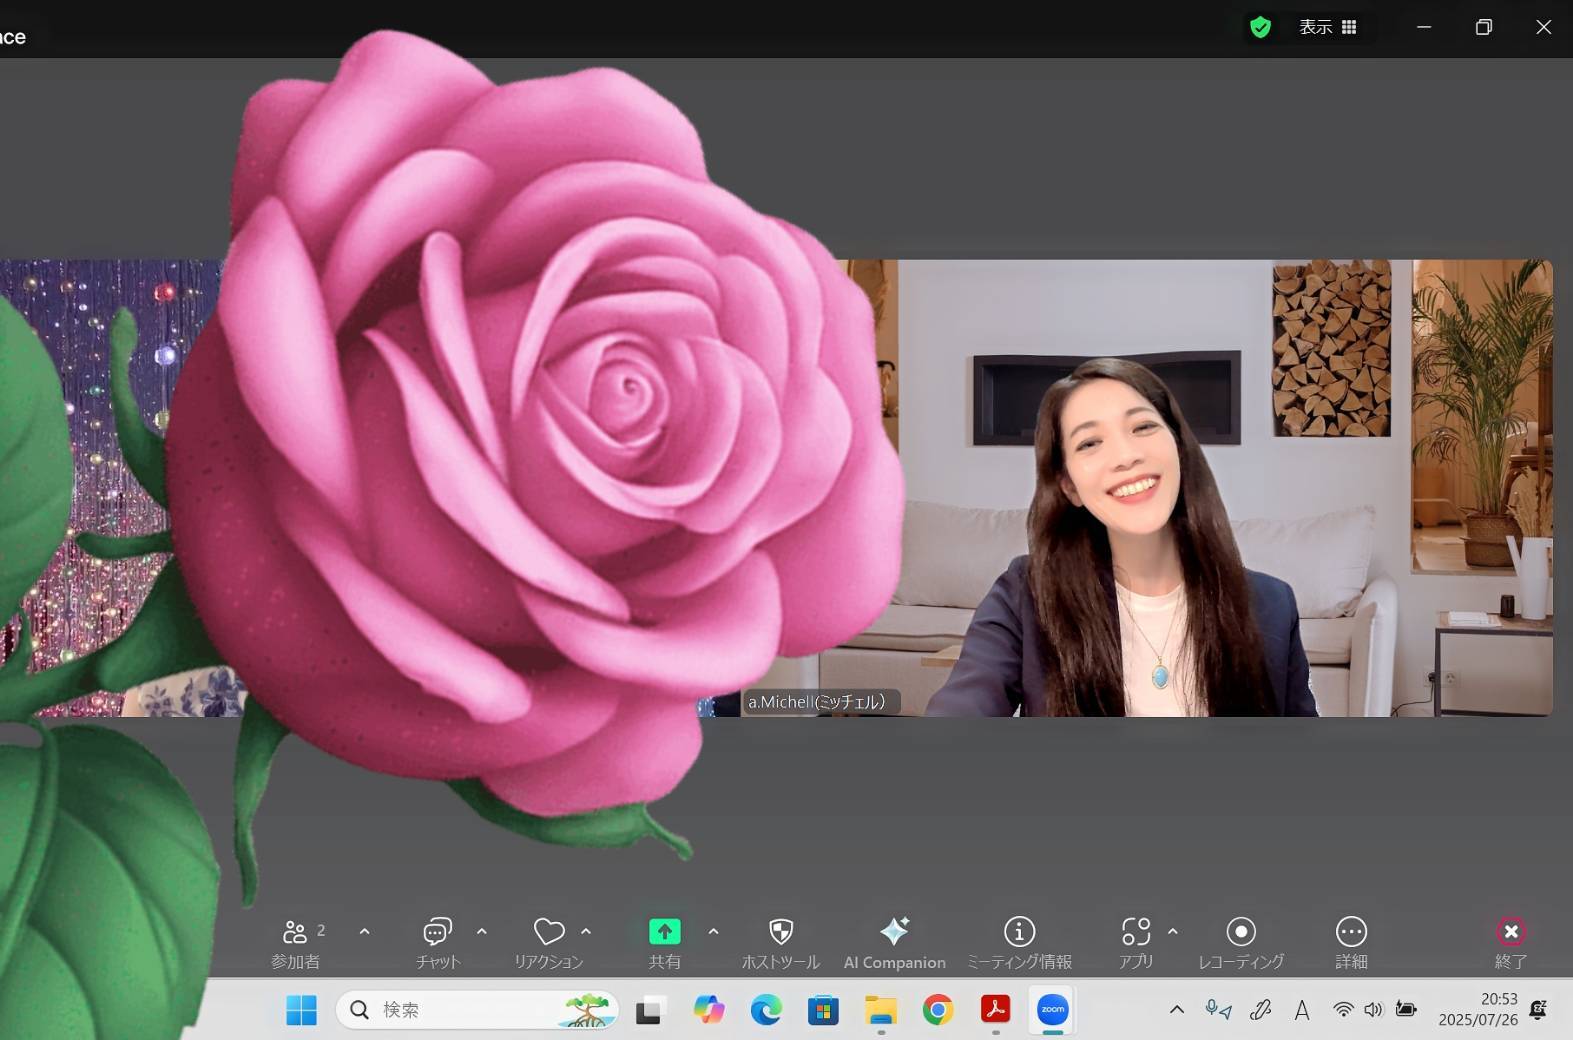Open 詳細 more options menu
This screenshot has width=1573, height=1040.
pyautogui.click(x=1351, y=943)
